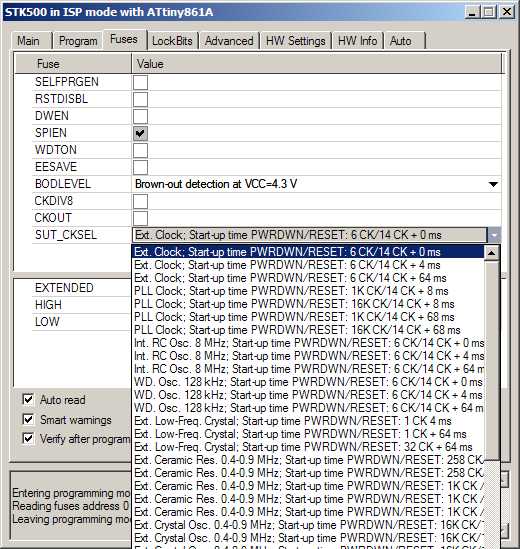Pick Ext. Low-Freq. Crystal 32 CK + 64 ms

308,447
